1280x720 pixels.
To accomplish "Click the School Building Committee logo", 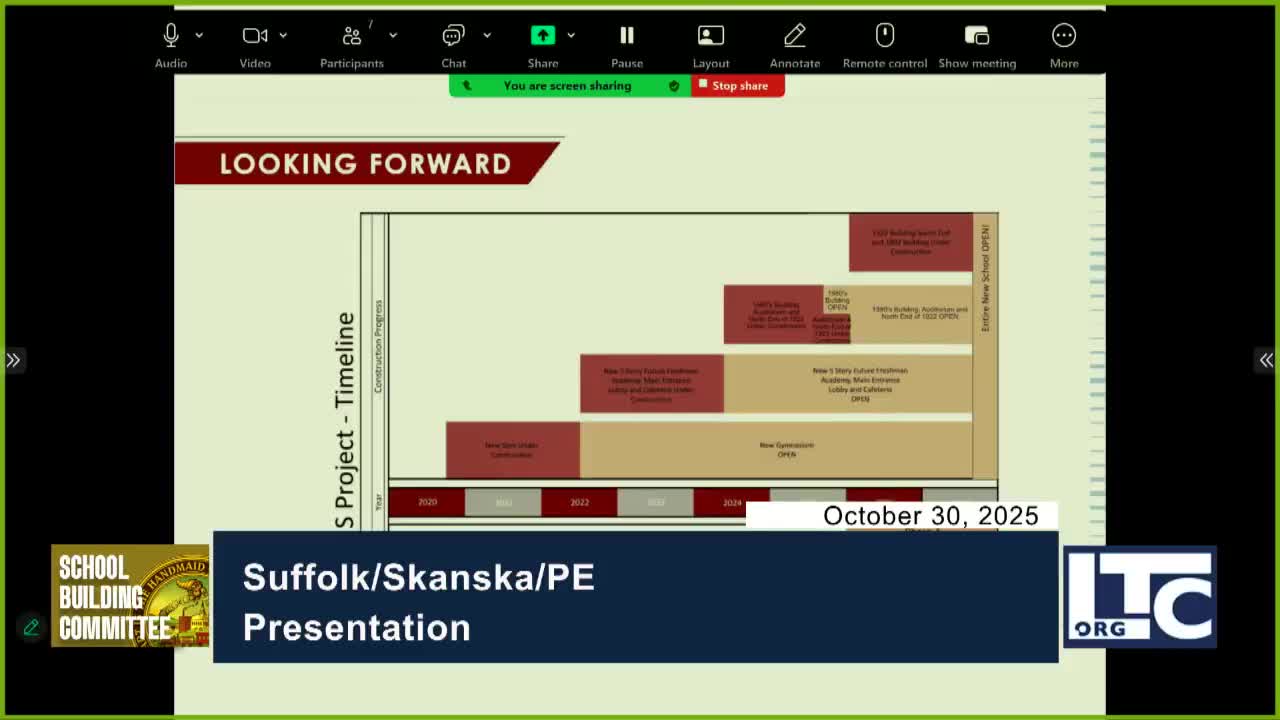I will [130, 596].
